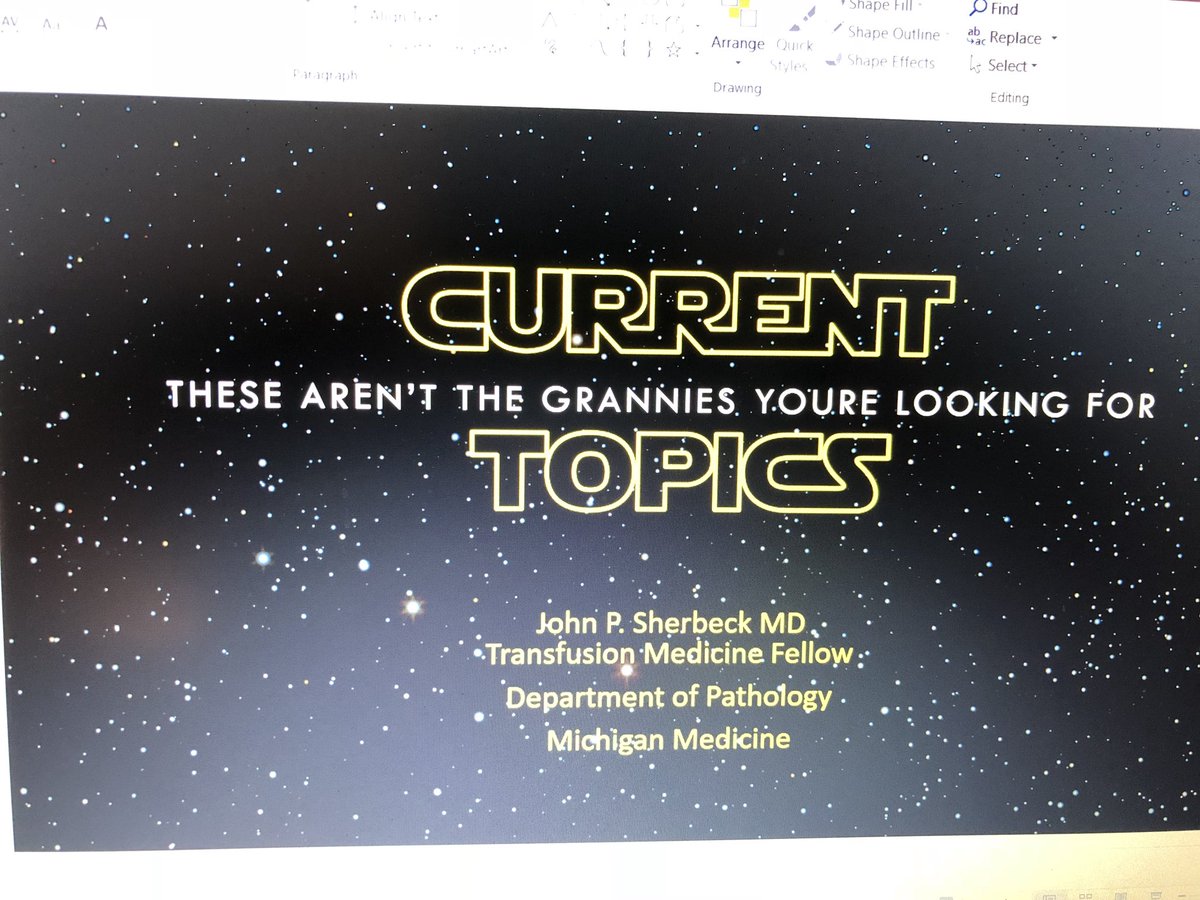Open Find in the Editing group
1200x900 pixels.
pos(993,9)
